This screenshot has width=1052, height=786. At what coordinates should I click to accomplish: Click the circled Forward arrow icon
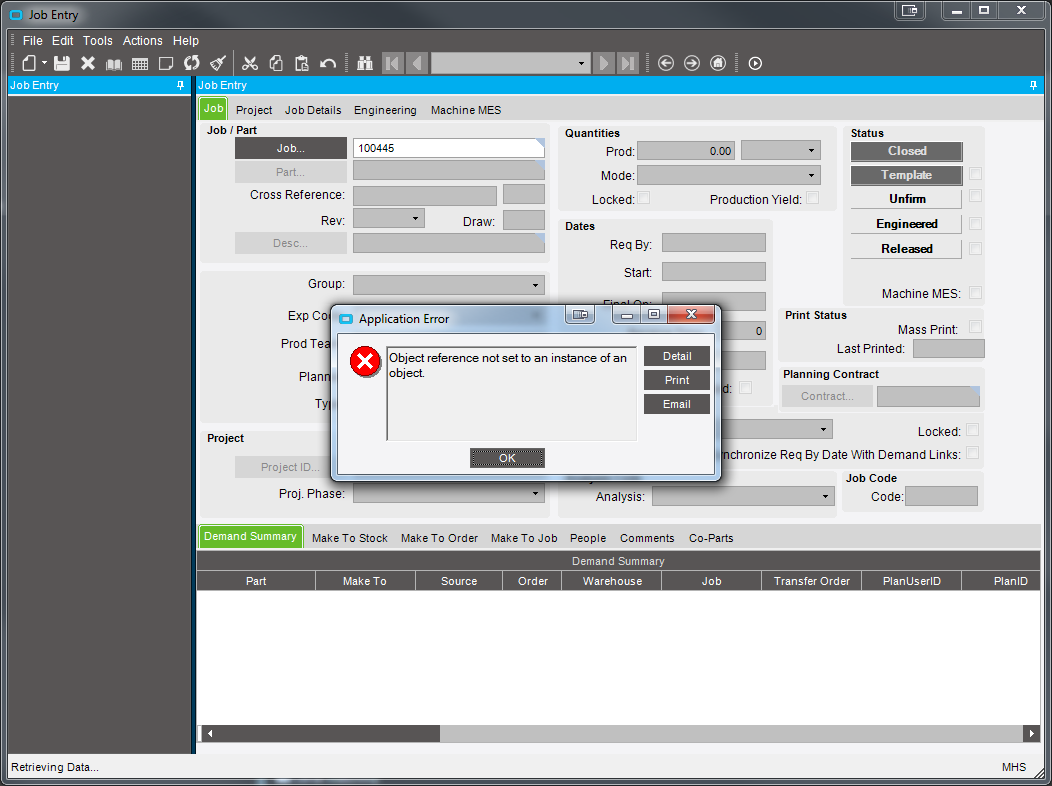tap(692, 63)
